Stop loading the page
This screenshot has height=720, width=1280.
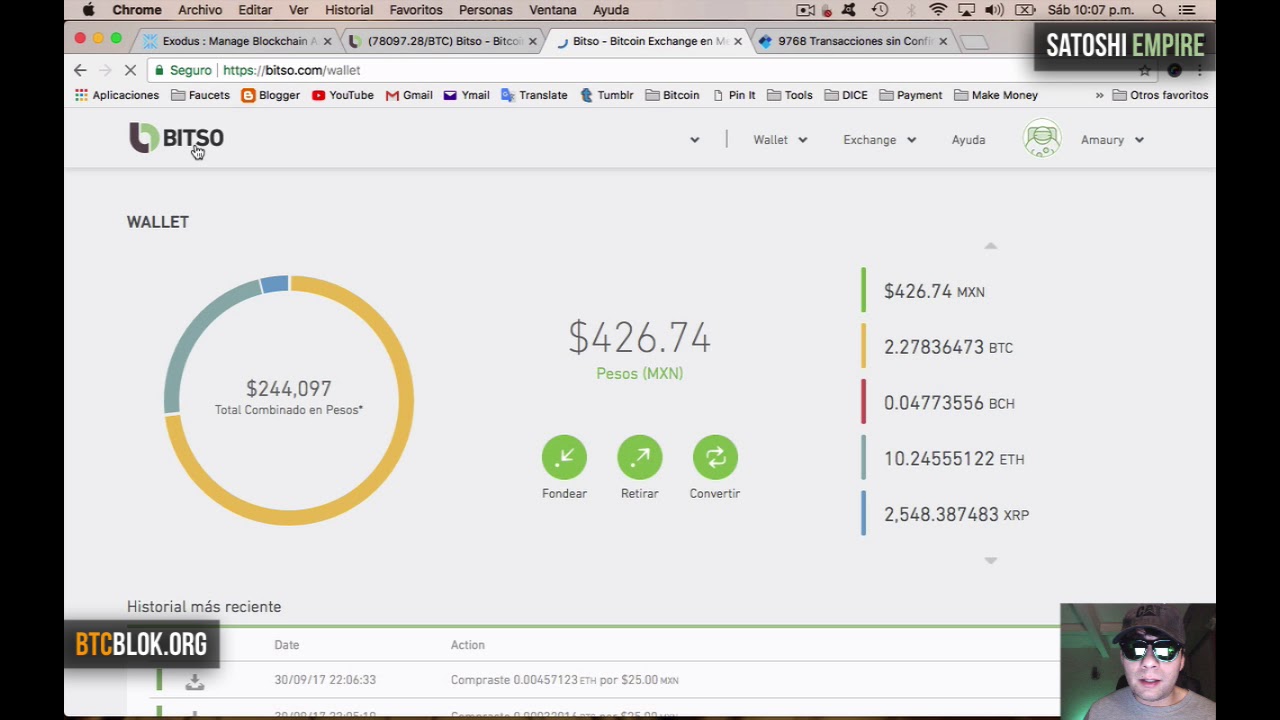point(130,70)
